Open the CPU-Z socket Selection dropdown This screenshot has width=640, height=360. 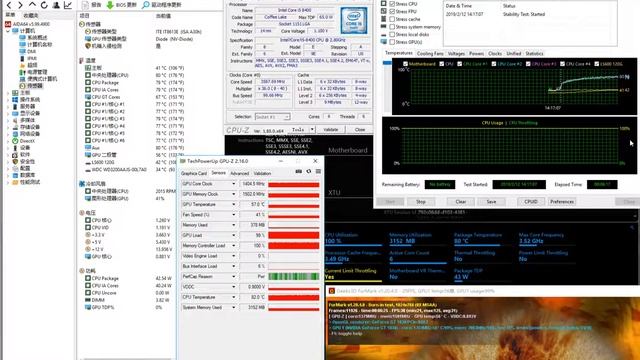coord(272,117)
